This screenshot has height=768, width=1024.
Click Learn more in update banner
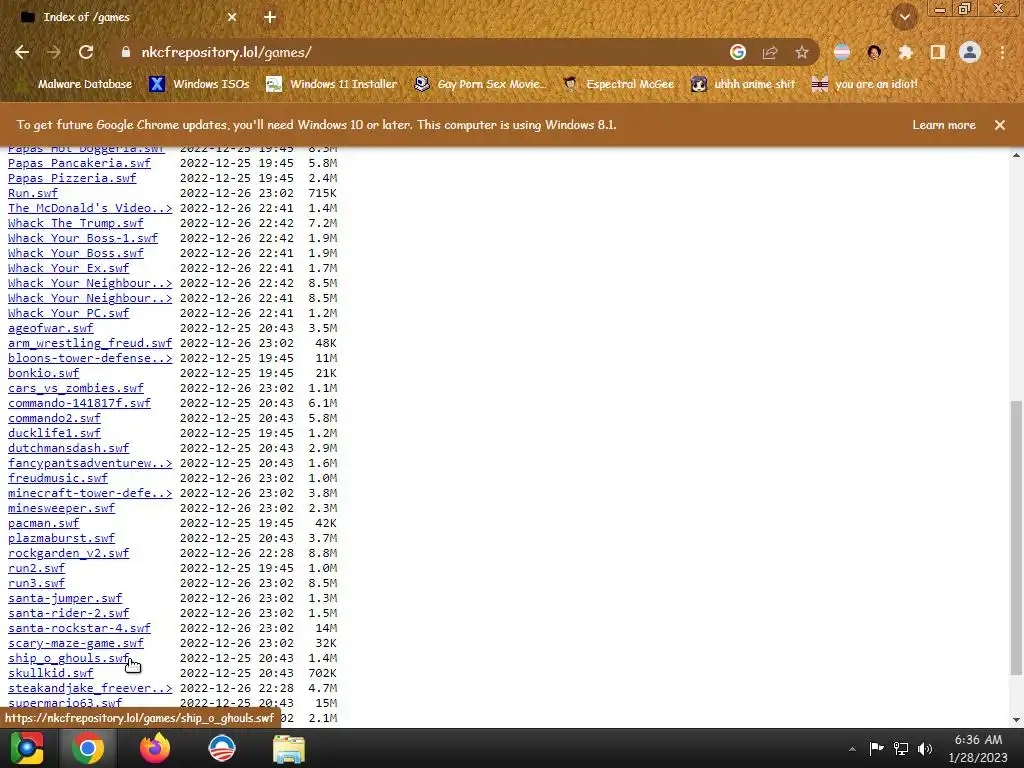coord(944,125)
